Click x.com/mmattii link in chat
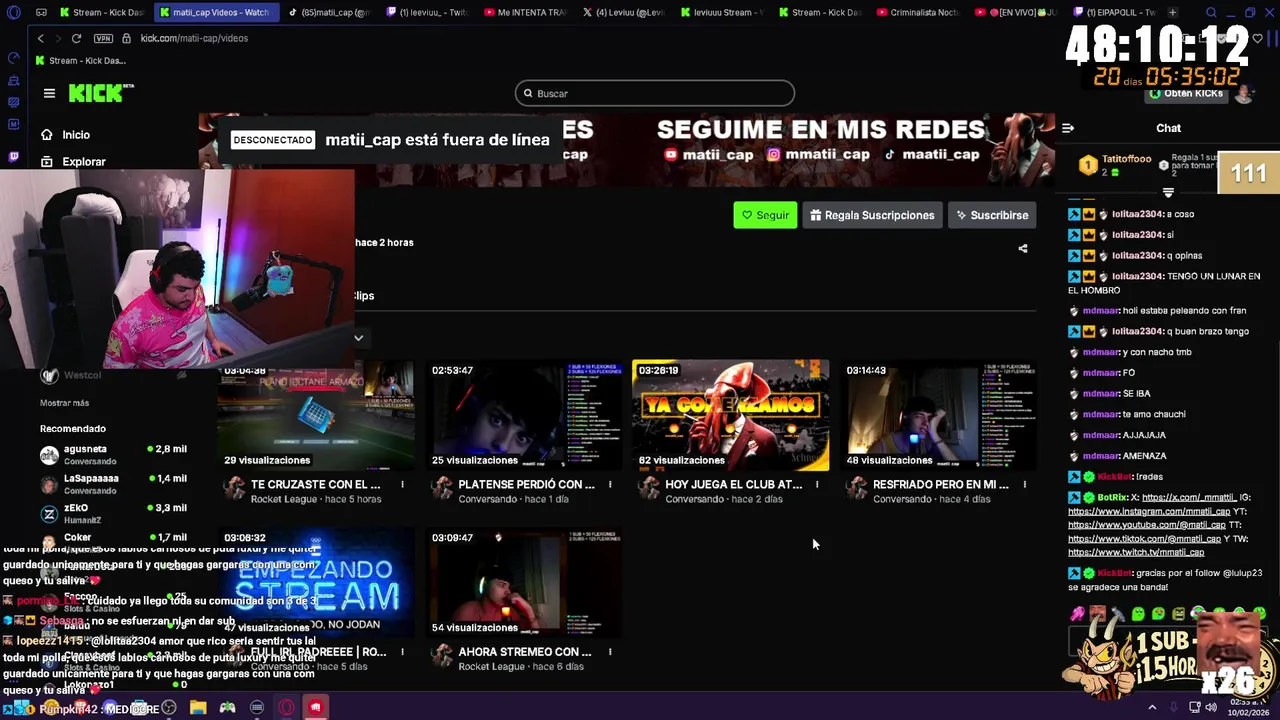1280x720 pixels. point(1188,497)
